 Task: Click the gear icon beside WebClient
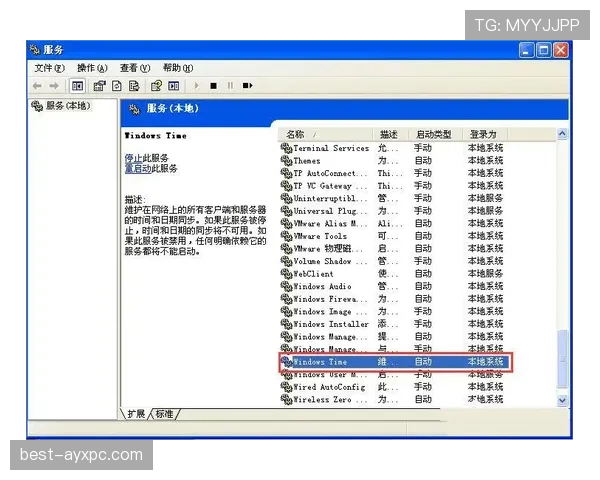[286, 274]
